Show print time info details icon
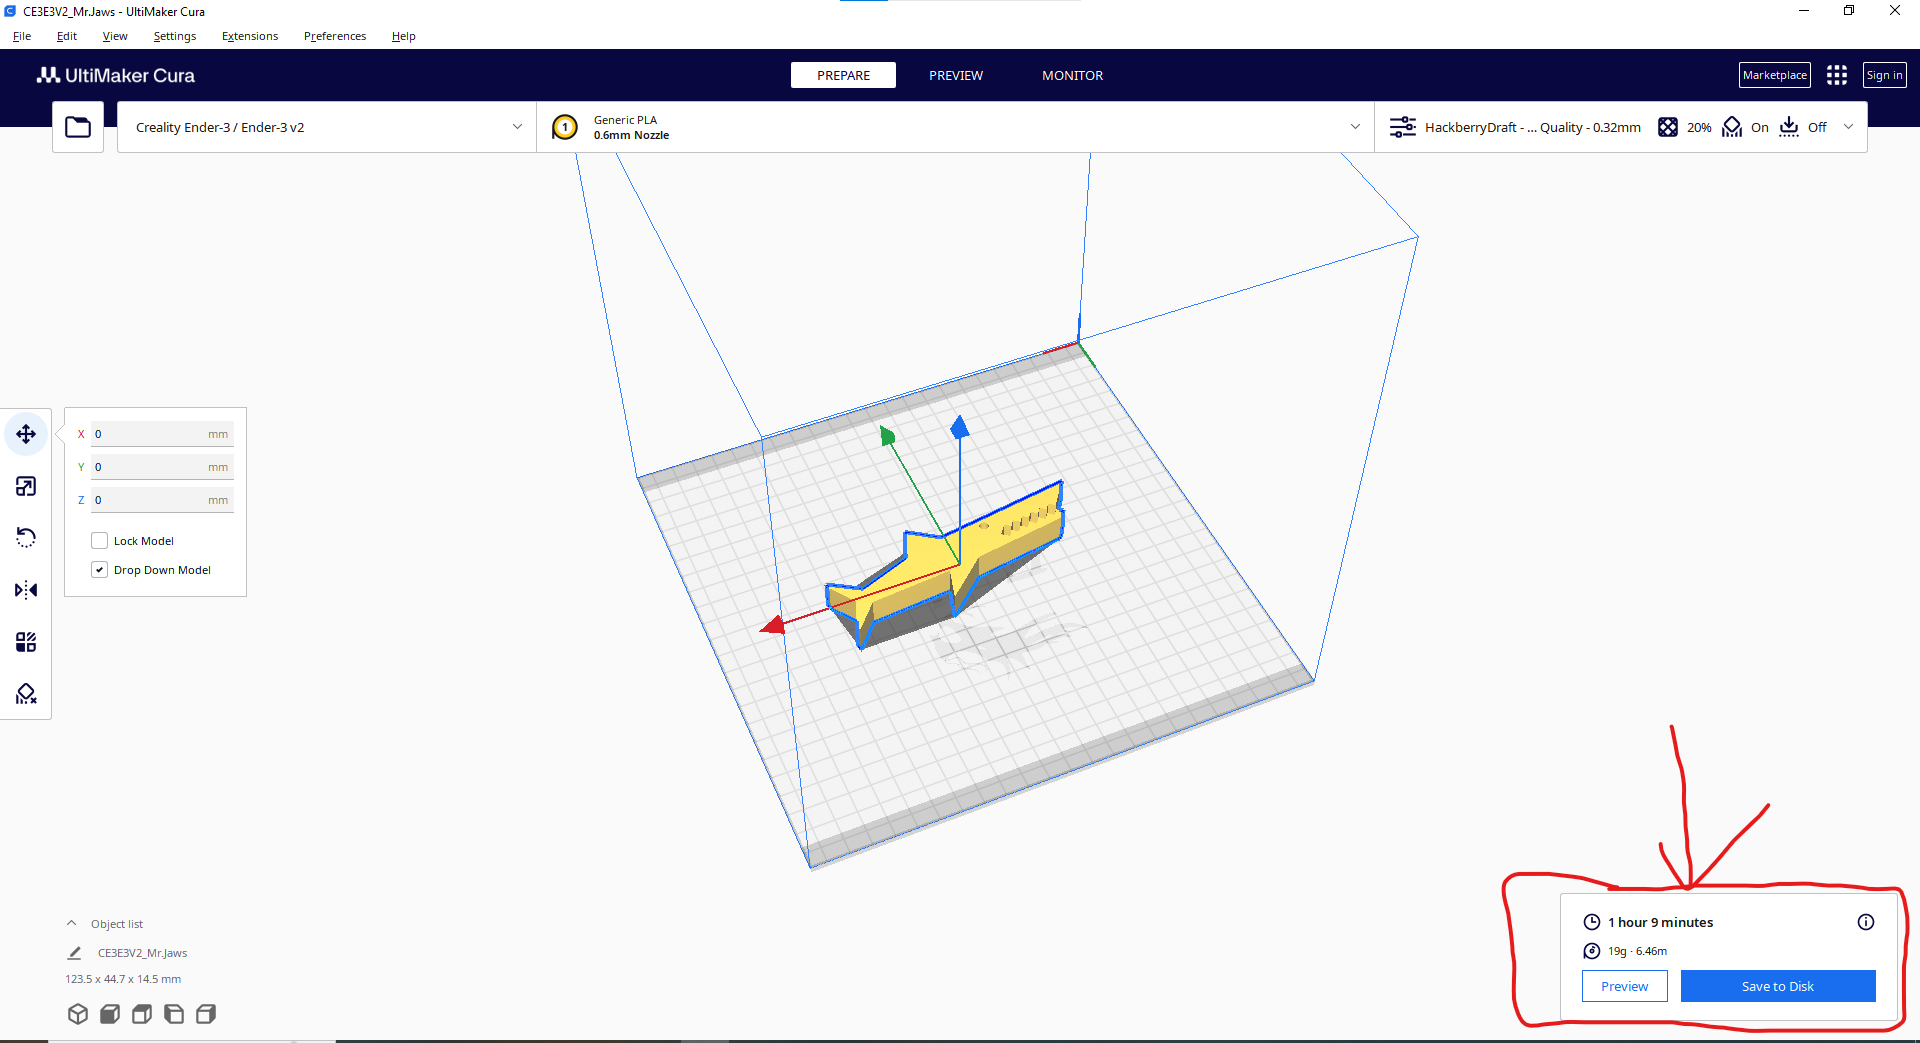Viewport: 1920px width, 1043px height. pos(1866,922)
